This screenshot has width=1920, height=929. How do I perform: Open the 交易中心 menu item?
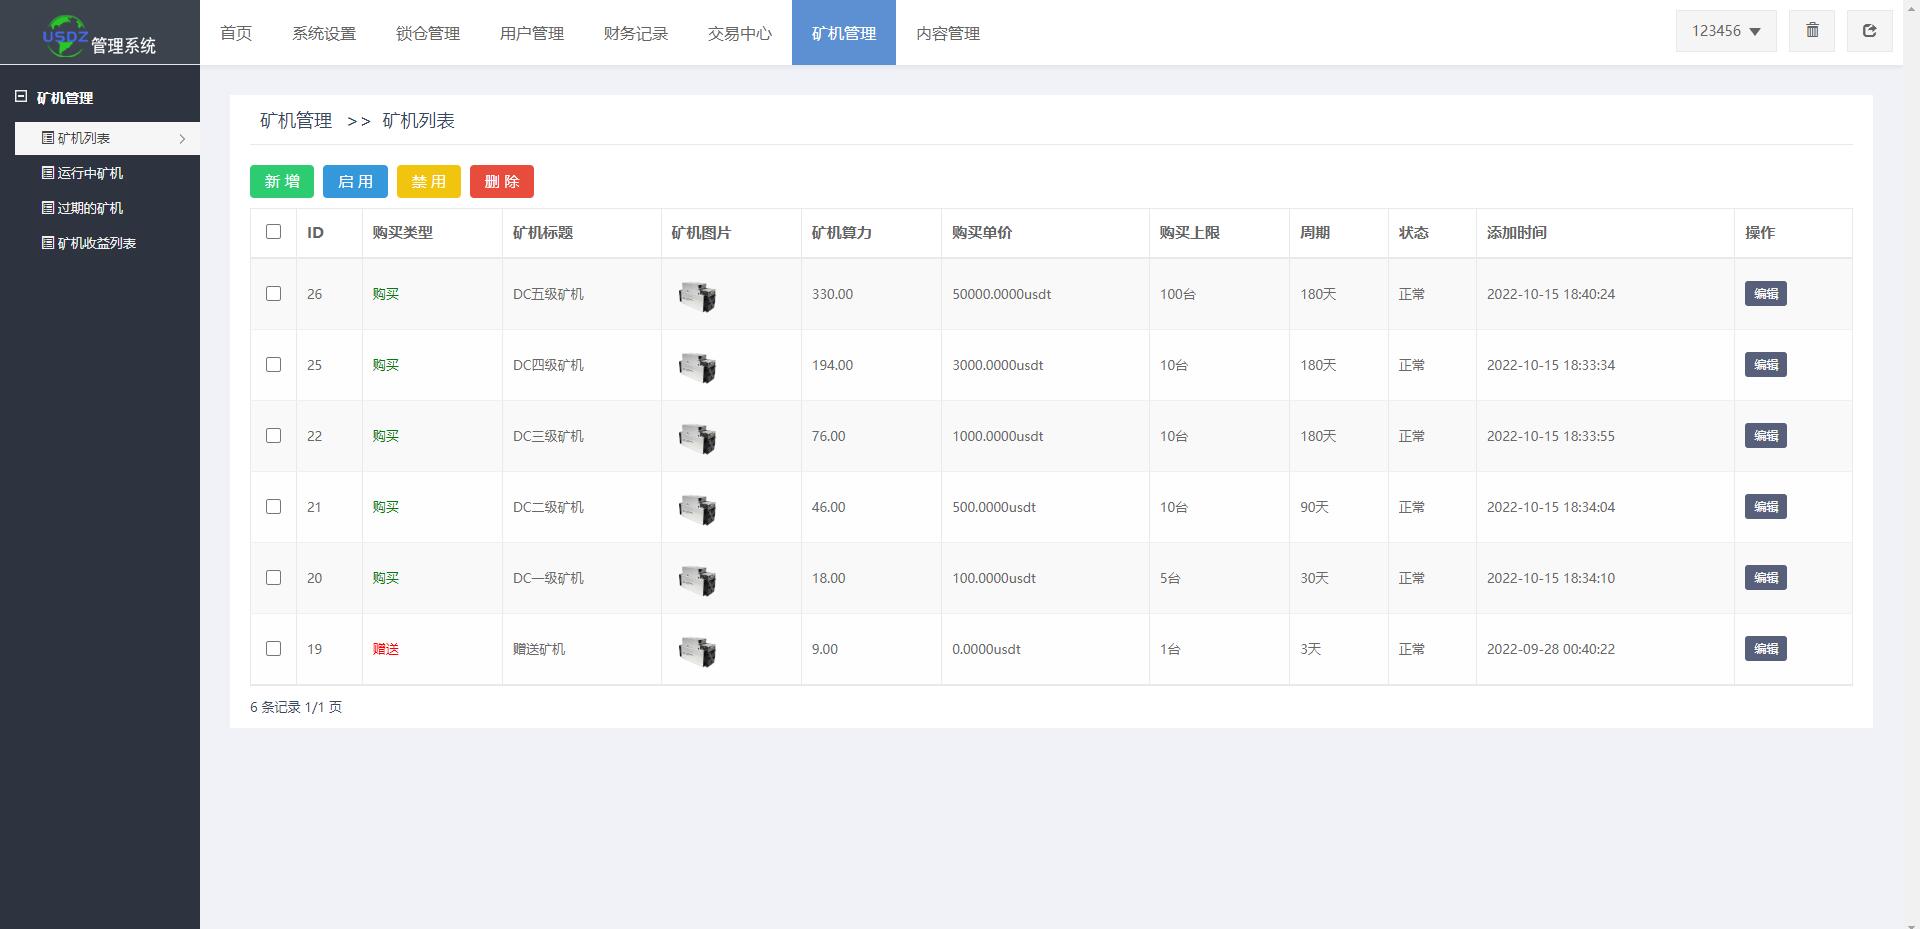[738, 33]
